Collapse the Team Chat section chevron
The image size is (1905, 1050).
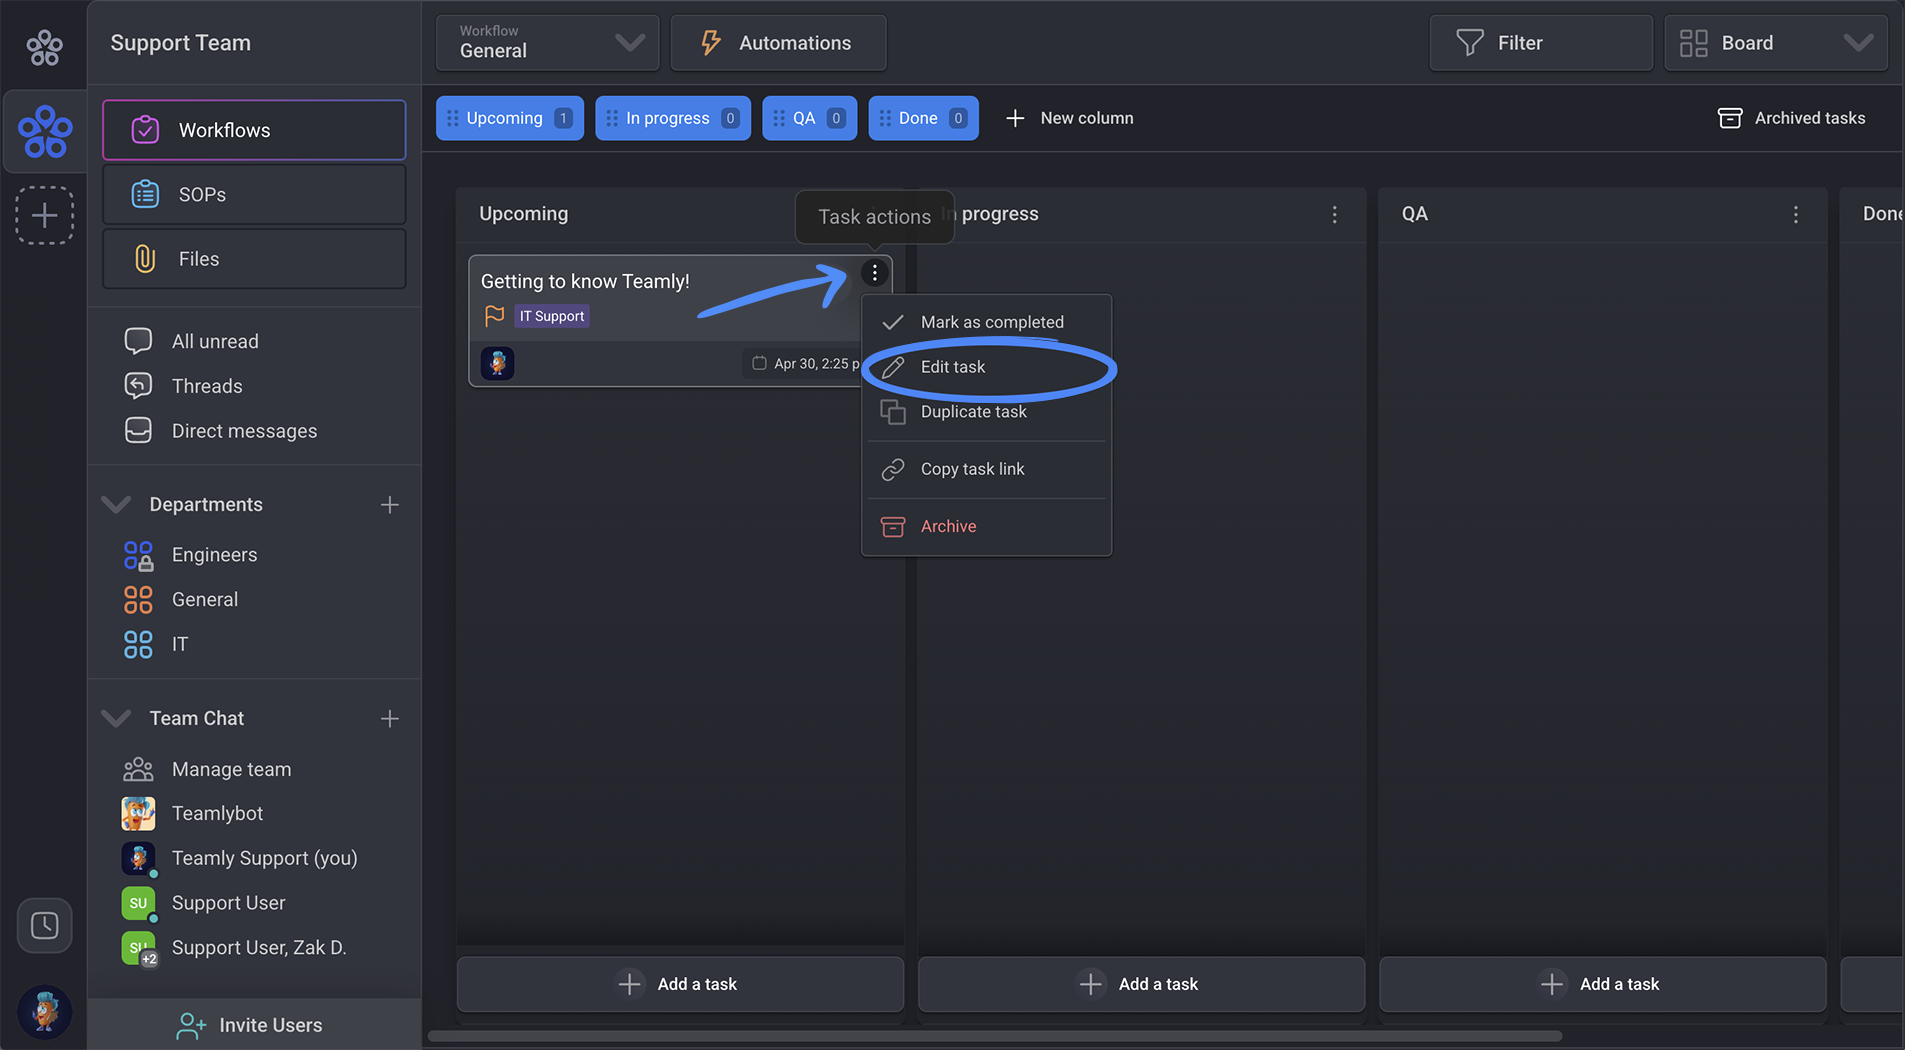tap(117, 718)
